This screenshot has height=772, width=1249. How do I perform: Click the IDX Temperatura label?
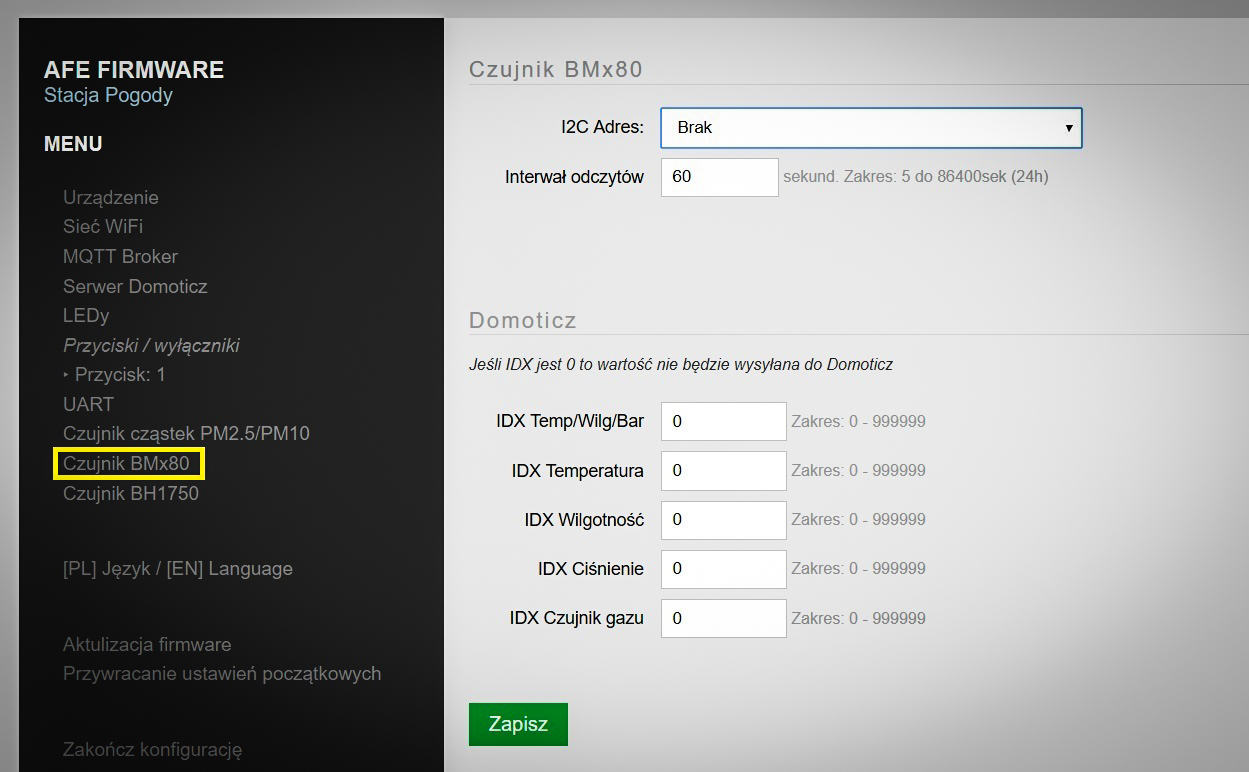(x=578, y=470)
